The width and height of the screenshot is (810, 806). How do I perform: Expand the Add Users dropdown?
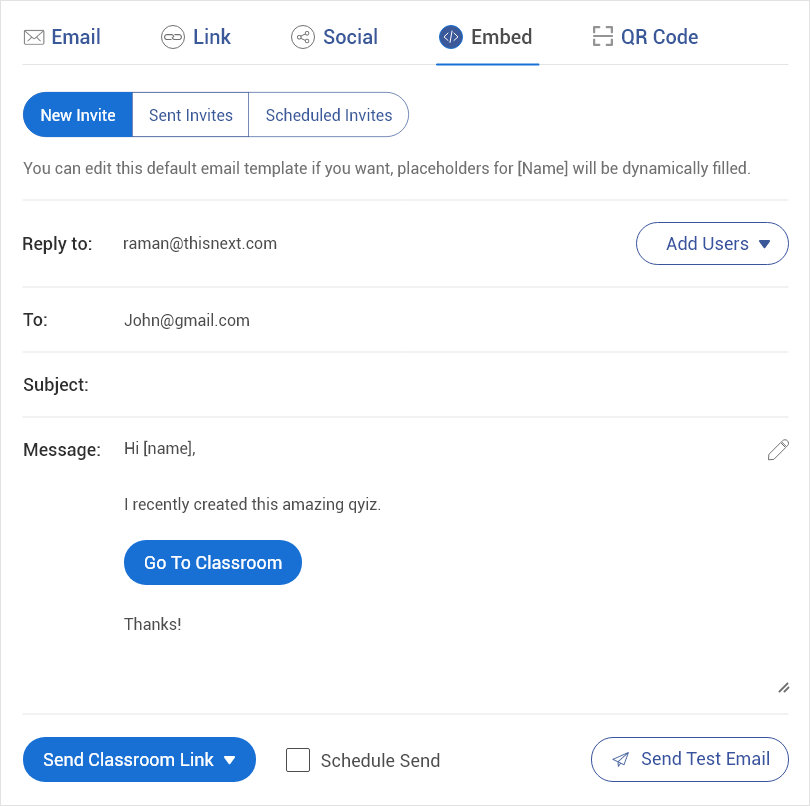click(712, 244)
